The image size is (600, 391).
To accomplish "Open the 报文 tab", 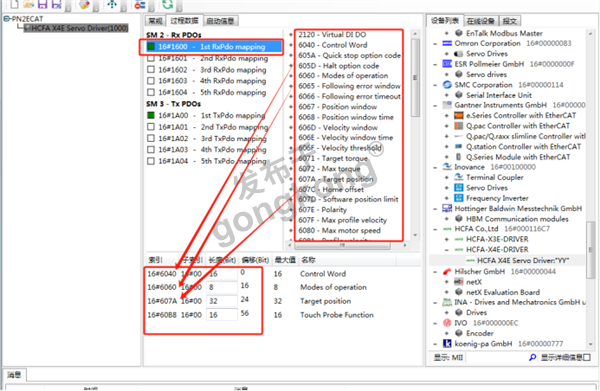I will 510,21.
